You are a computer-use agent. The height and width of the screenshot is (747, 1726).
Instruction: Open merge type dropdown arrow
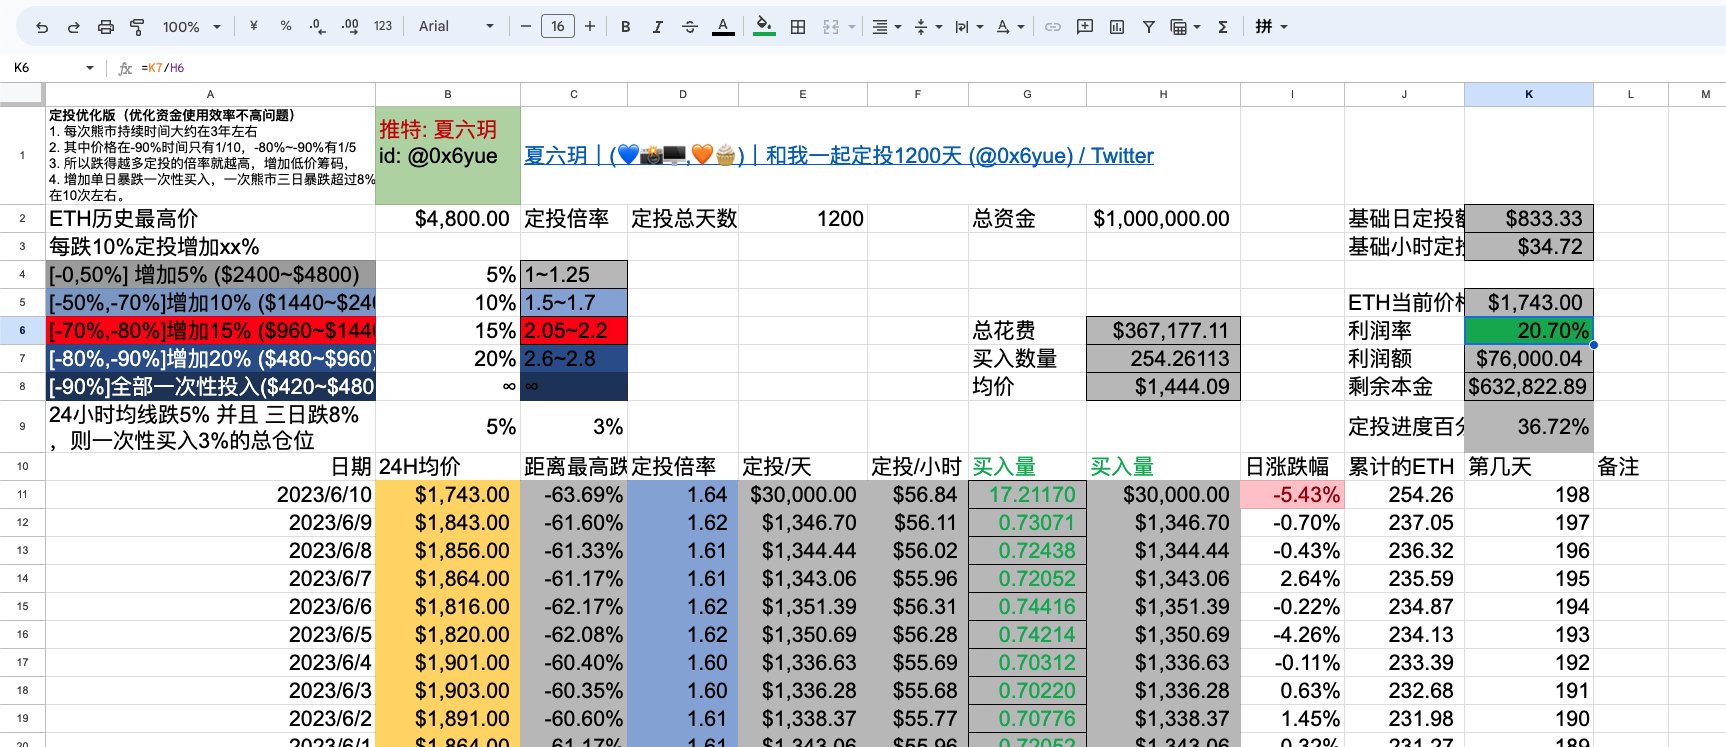coord(852,27)
